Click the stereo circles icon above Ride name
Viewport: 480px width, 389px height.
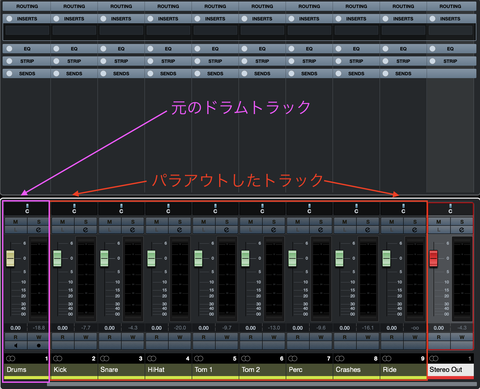(387, 358)
